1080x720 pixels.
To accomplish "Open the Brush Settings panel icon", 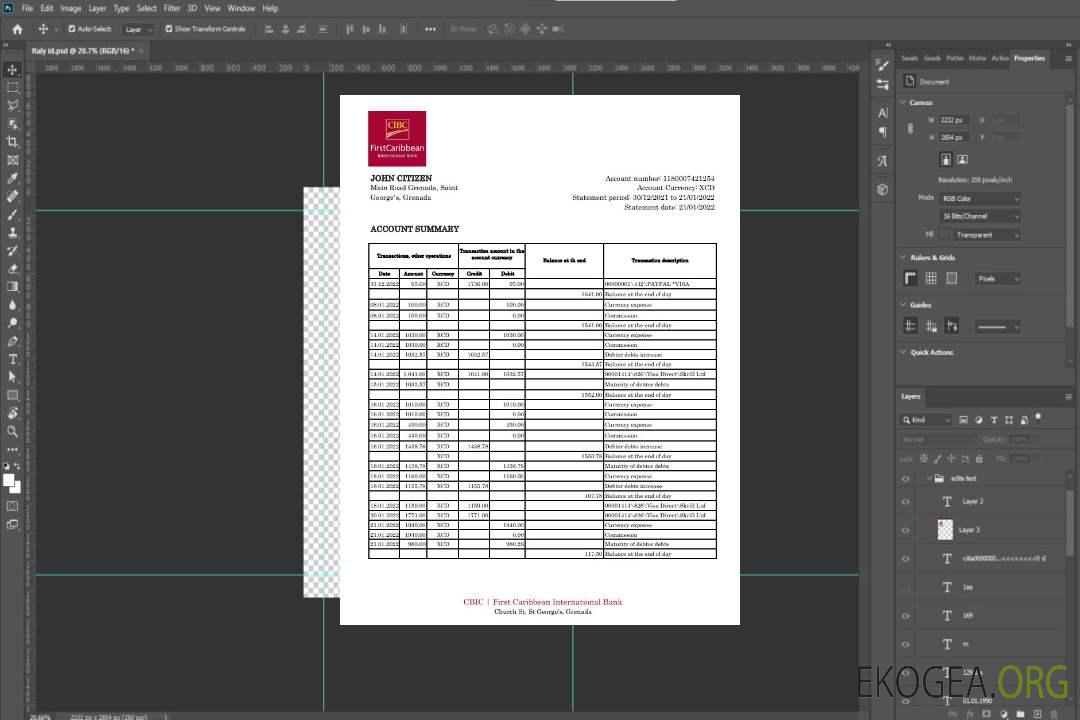I will click(x=883, y=65).
